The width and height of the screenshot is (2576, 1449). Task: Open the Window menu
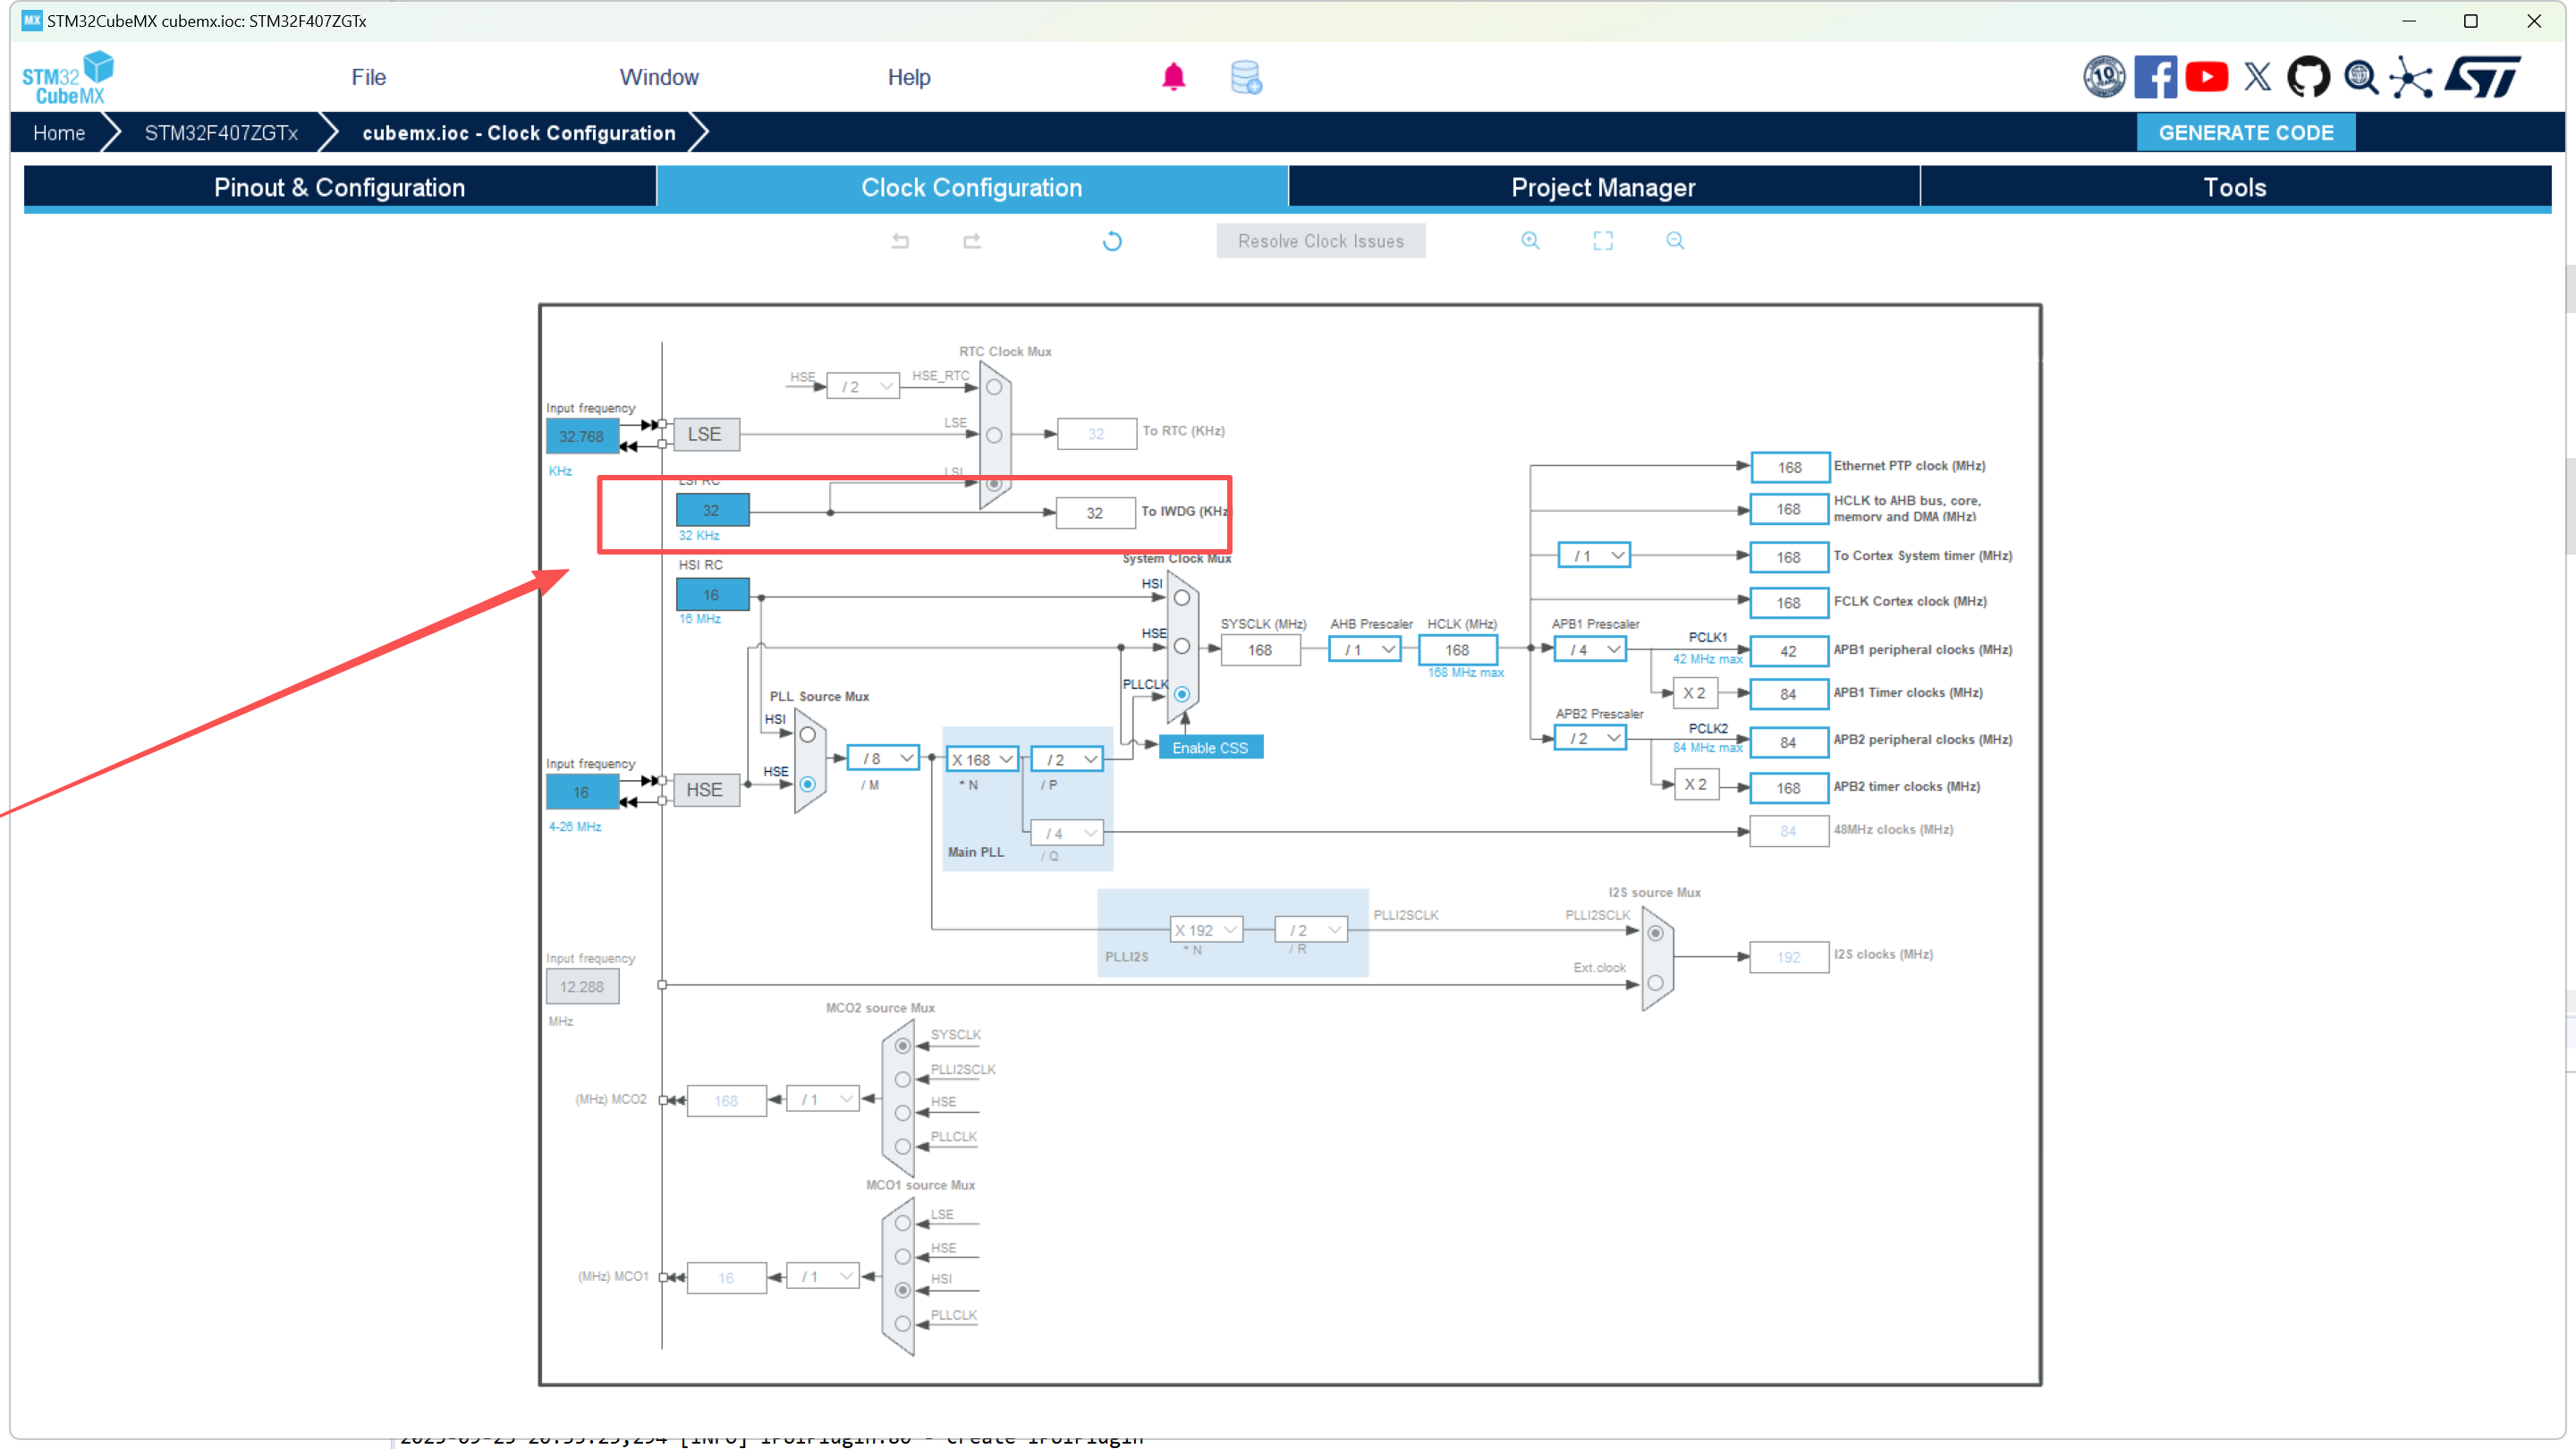pyautogui.click(x=659, y=77)
